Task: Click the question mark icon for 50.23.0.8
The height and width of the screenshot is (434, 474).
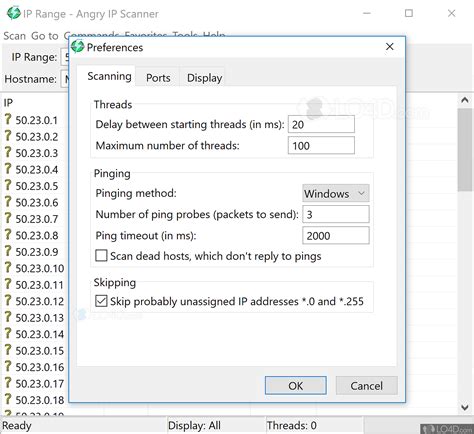Action: click(x=8, y=235)
